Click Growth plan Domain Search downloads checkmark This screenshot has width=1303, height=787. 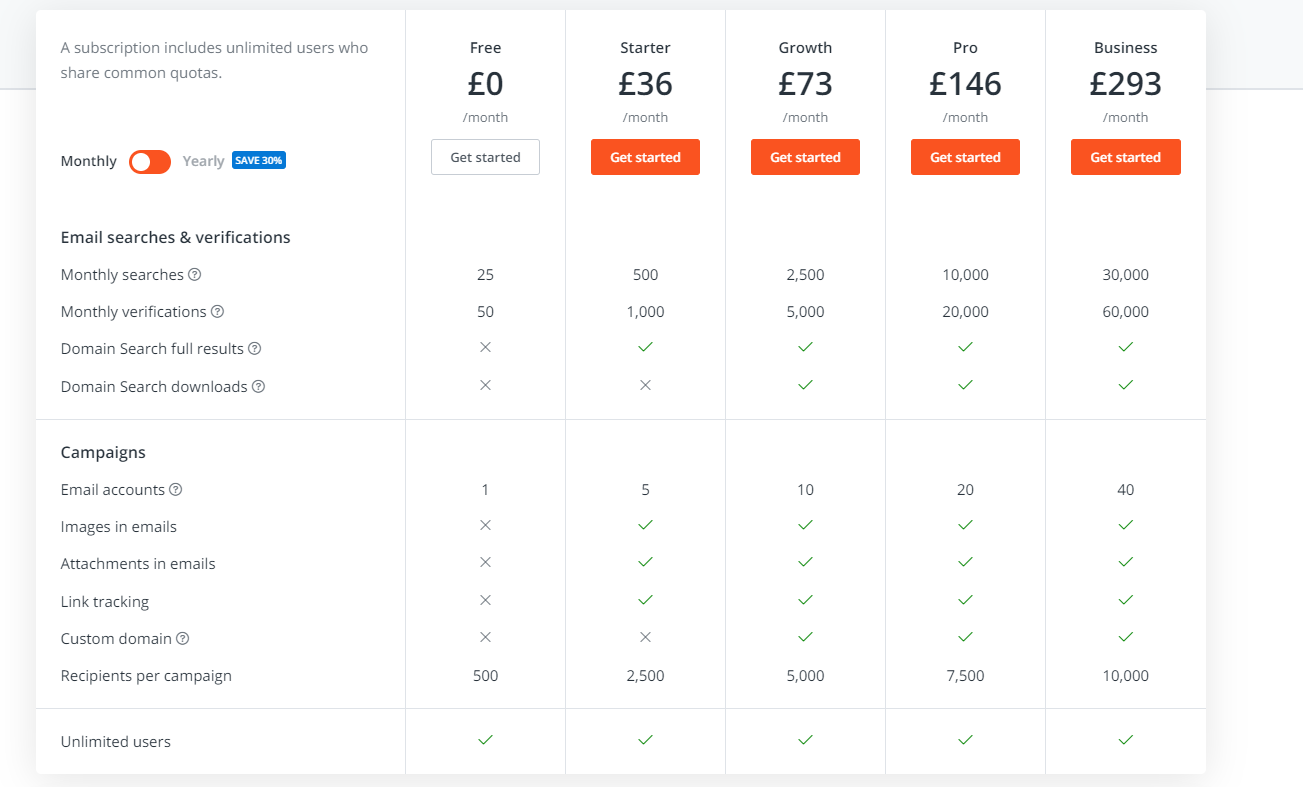(805, 385)
